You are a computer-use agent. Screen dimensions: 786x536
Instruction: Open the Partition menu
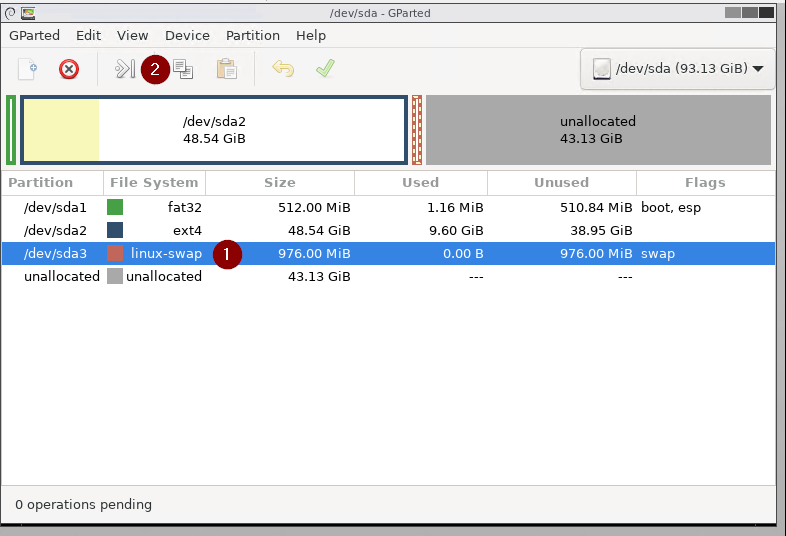coord(253,35)
